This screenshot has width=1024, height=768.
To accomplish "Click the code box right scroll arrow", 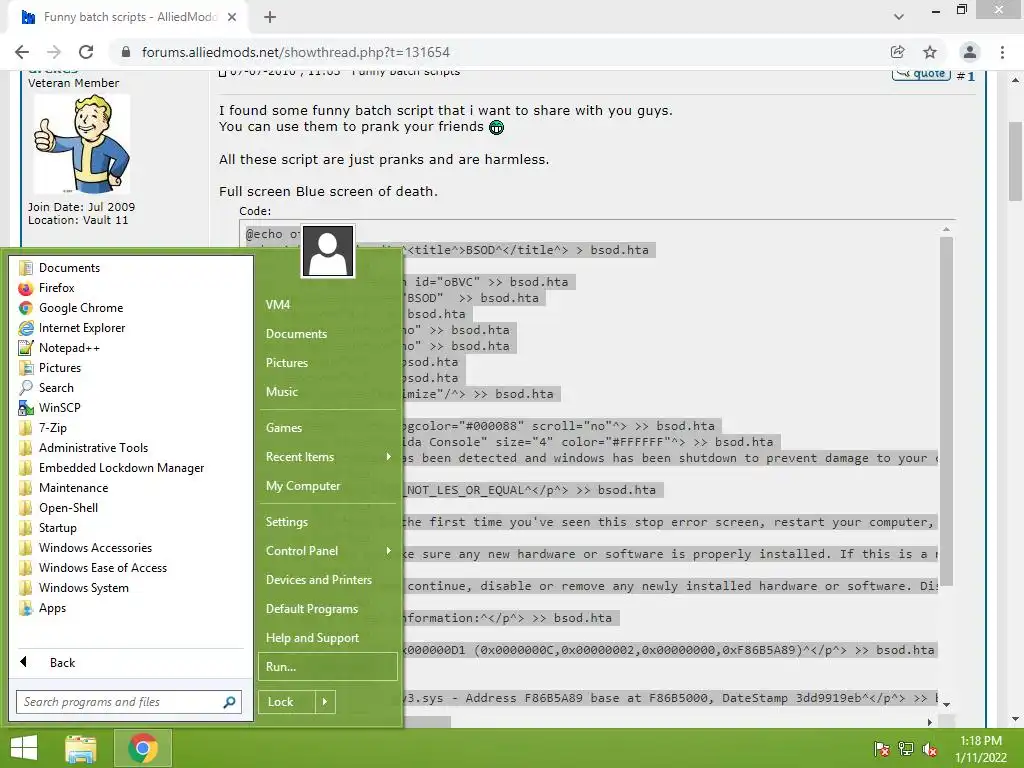I will (929, 722).
